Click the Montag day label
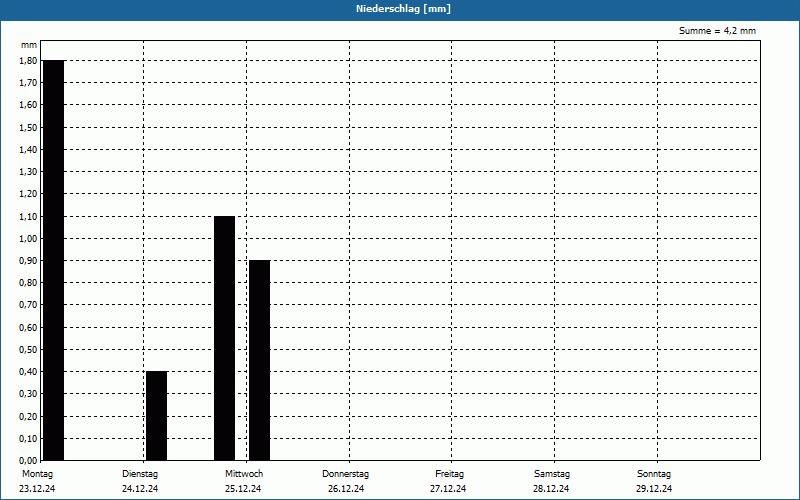The width and height of the screenshot is (800, 500). click(x=37, y=474)
